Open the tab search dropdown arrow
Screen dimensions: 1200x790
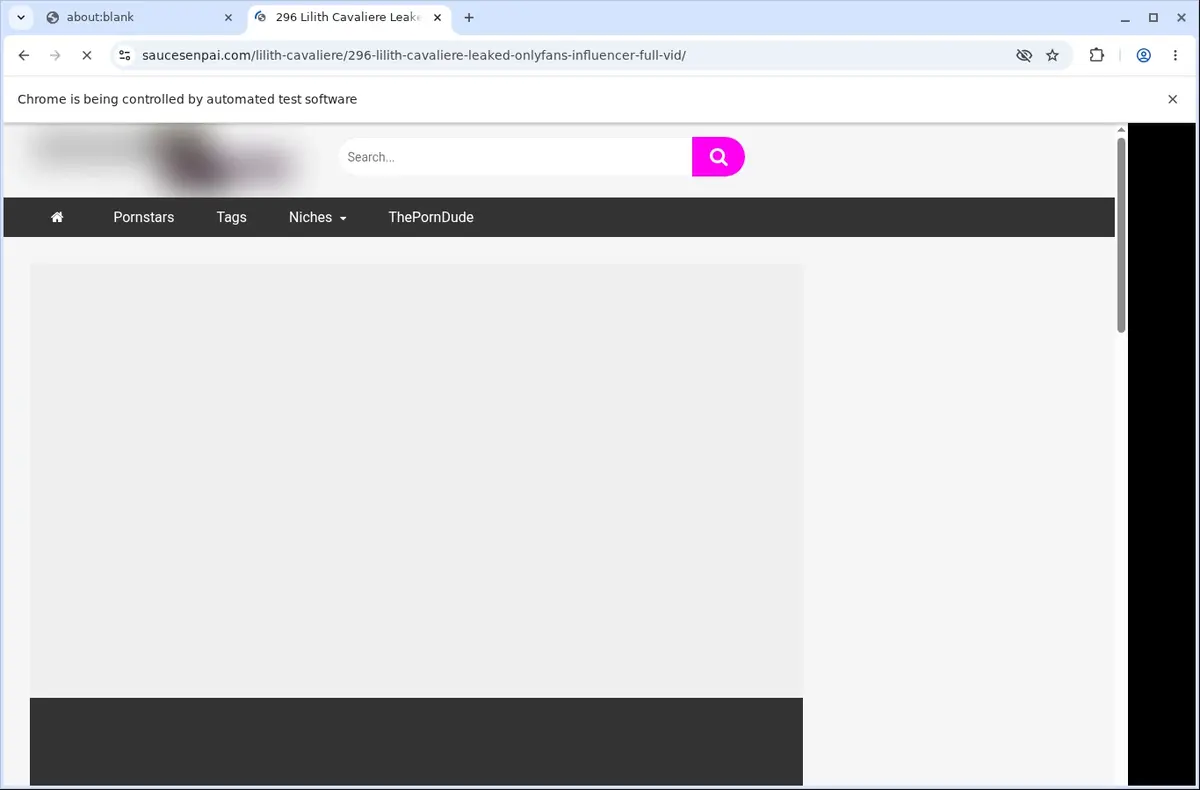click(21, 17)
